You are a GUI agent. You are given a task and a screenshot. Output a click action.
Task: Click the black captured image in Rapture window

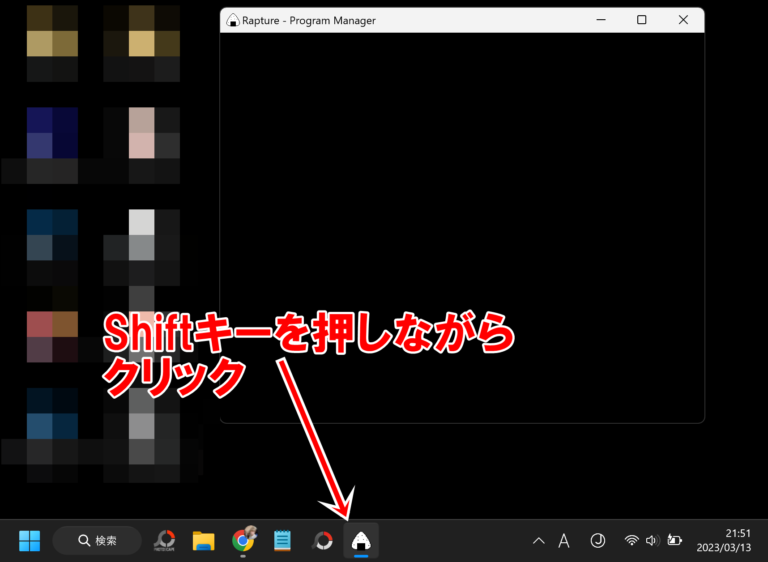click(x=462, y=227)
